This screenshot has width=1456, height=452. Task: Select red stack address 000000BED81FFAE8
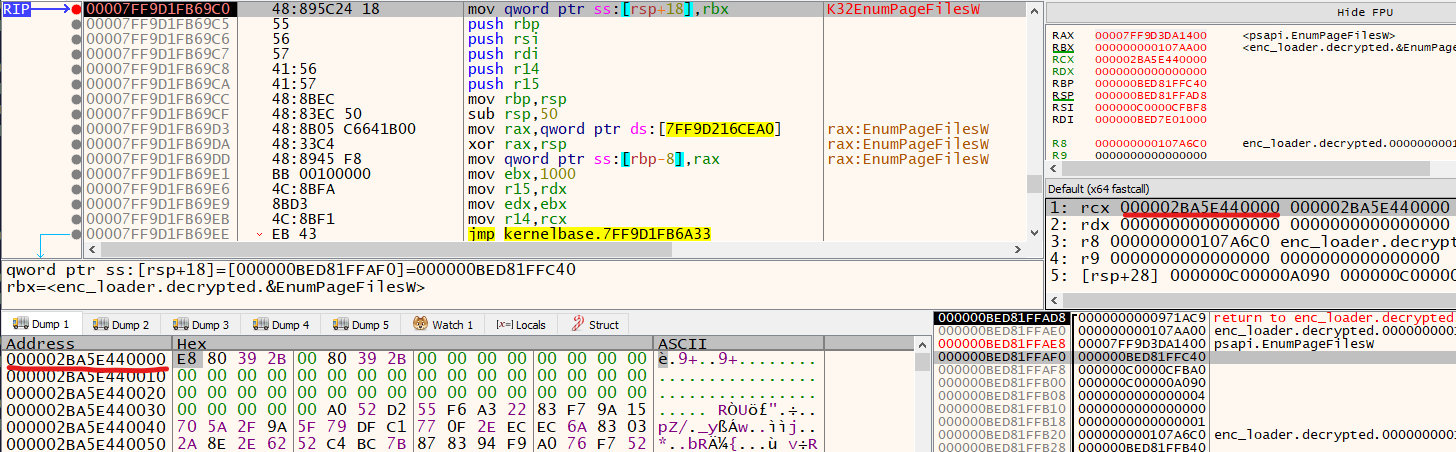tap(1001, 343)
